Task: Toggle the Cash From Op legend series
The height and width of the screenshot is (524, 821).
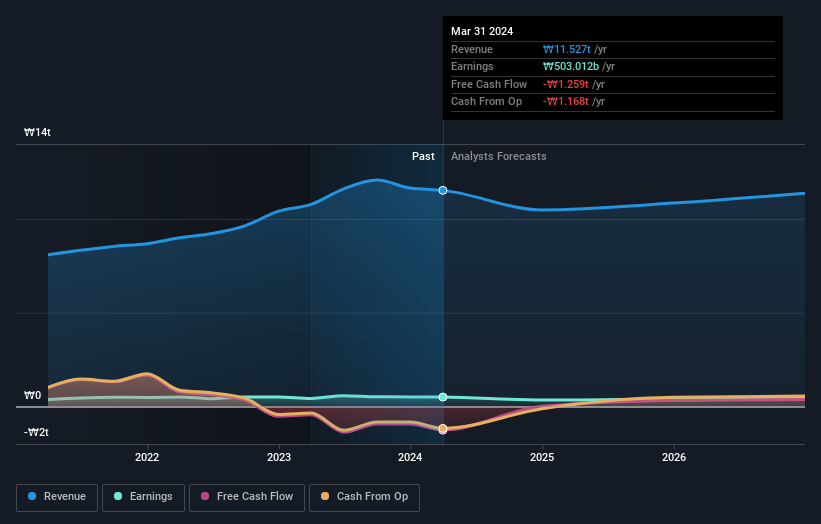Action: point(364,497)
